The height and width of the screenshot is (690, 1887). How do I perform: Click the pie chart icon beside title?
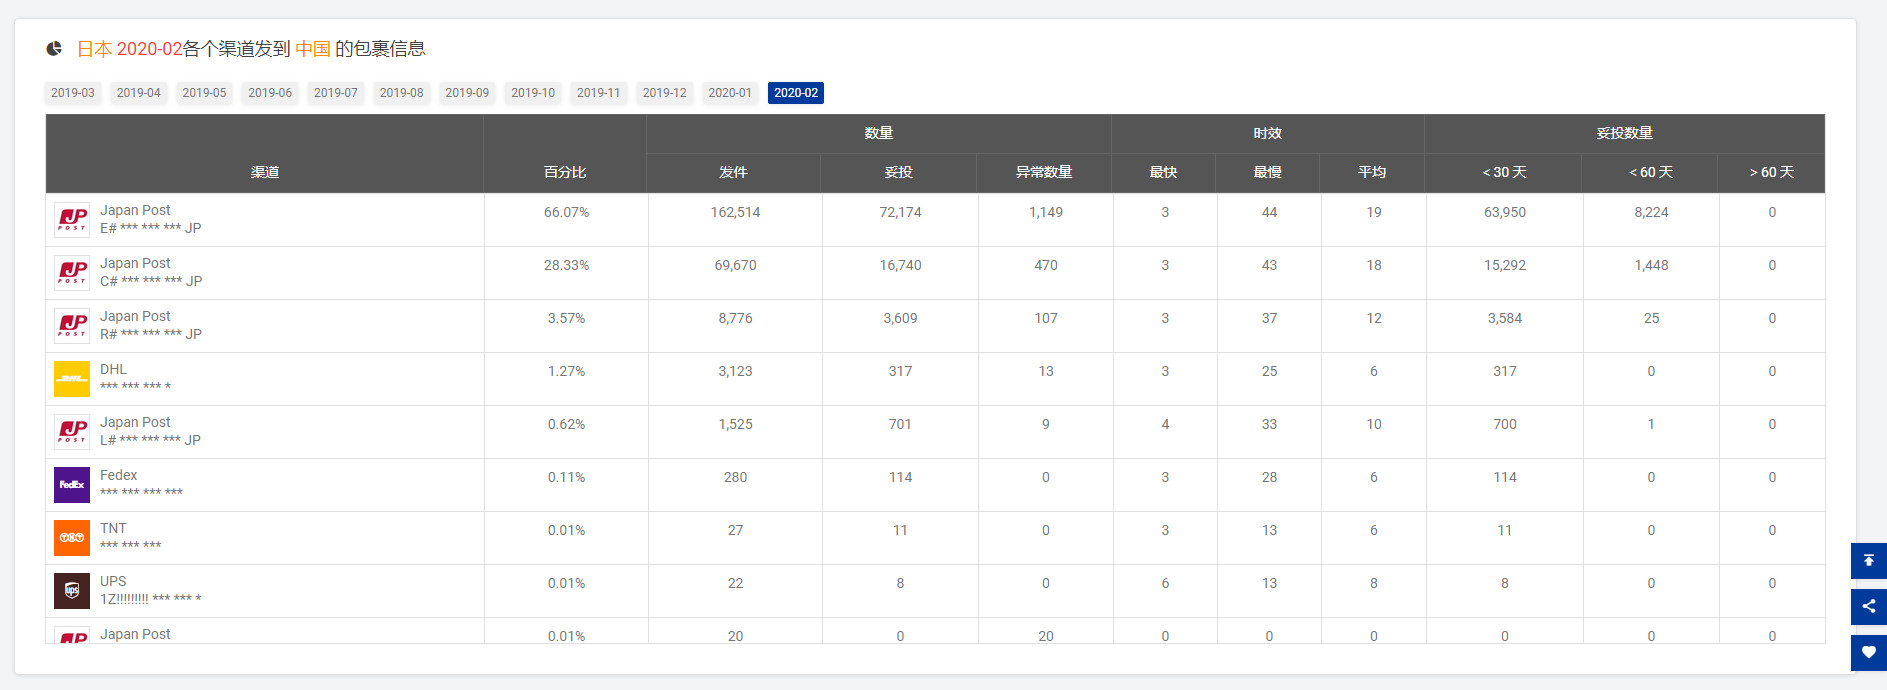click(54, 48)
